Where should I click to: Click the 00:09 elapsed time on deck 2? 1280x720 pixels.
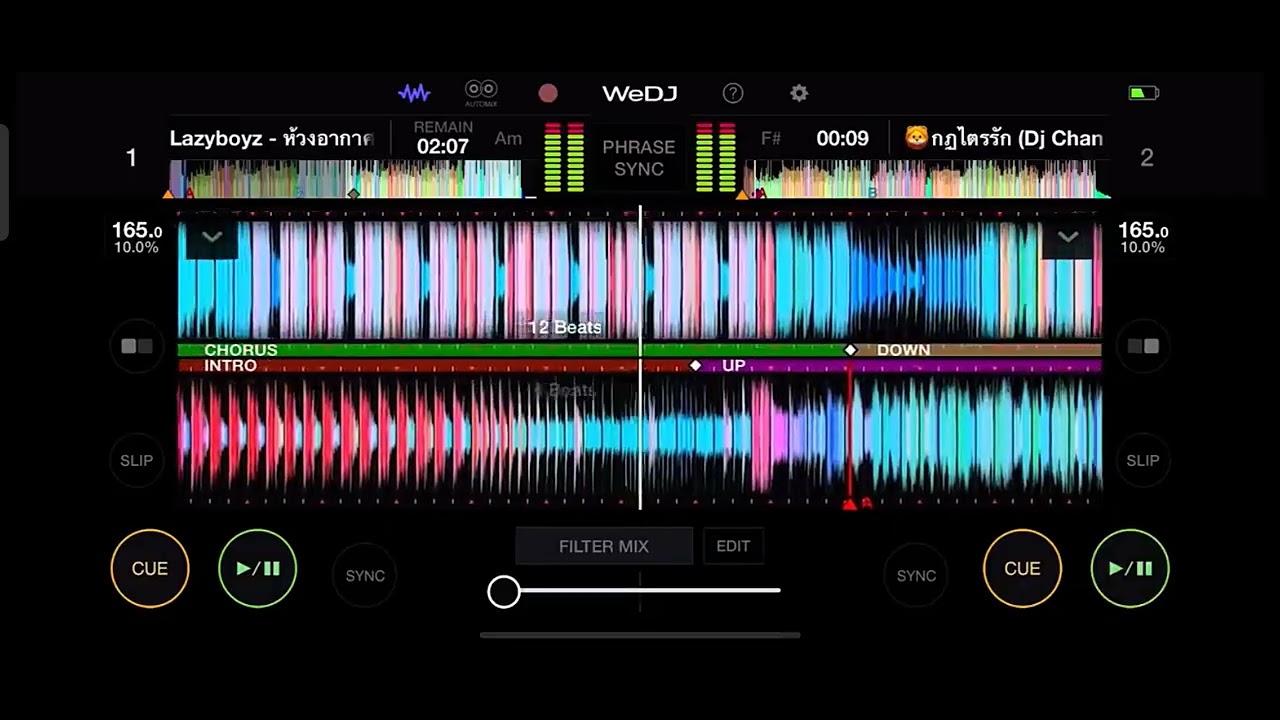coord(843,139)
